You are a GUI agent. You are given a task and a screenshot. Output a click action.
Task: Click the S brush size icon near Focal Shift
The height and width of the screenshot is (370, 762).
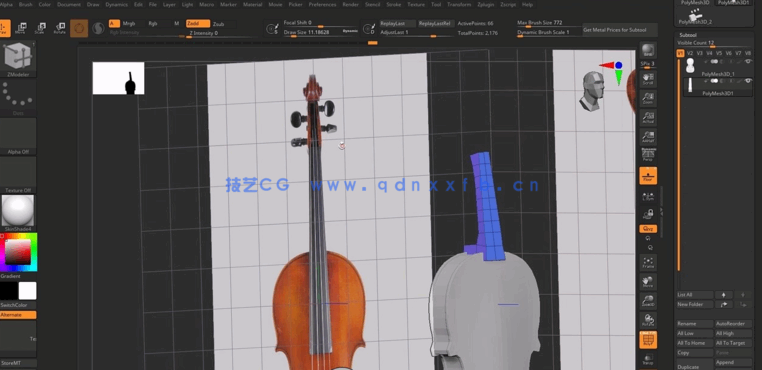[x=272, y=29]
